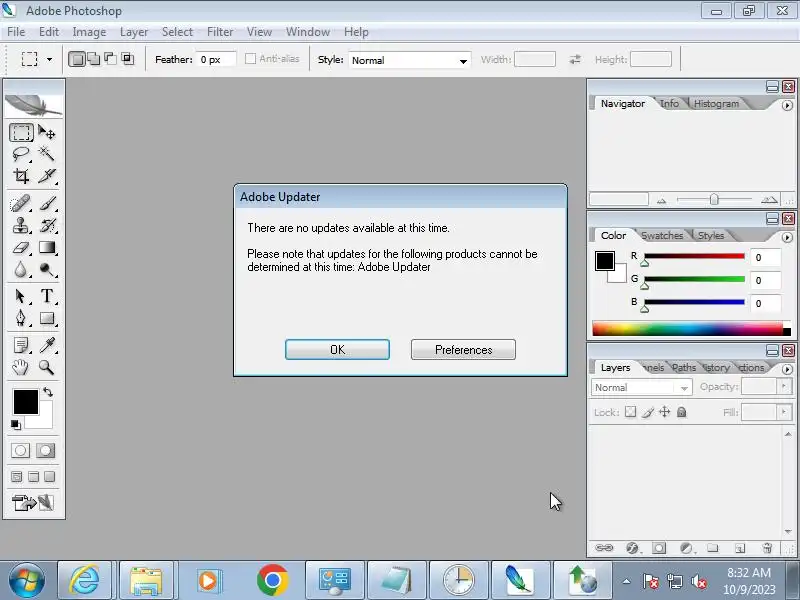The width and height of the screenshot is (800, 600).
Task: Select the Eraser tool
Action: (x=21, y=247)
